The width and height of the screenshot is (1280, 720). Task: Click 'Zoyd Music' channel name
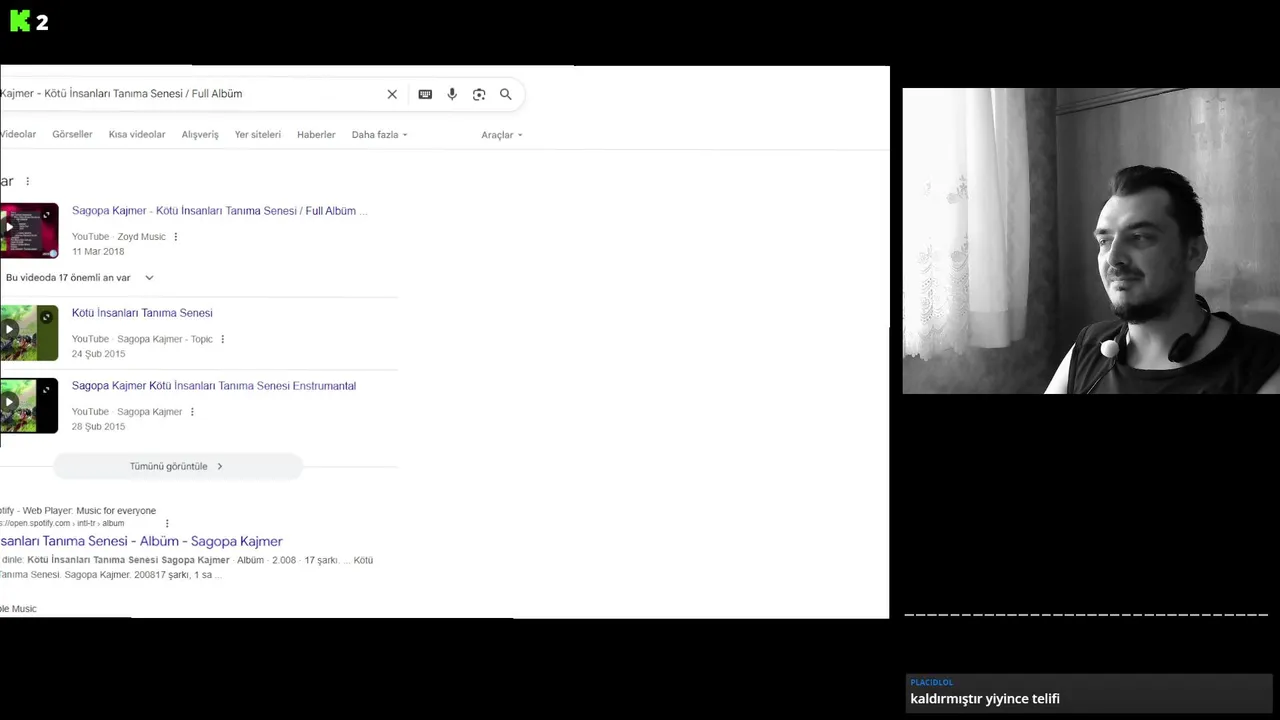point(141,237)
